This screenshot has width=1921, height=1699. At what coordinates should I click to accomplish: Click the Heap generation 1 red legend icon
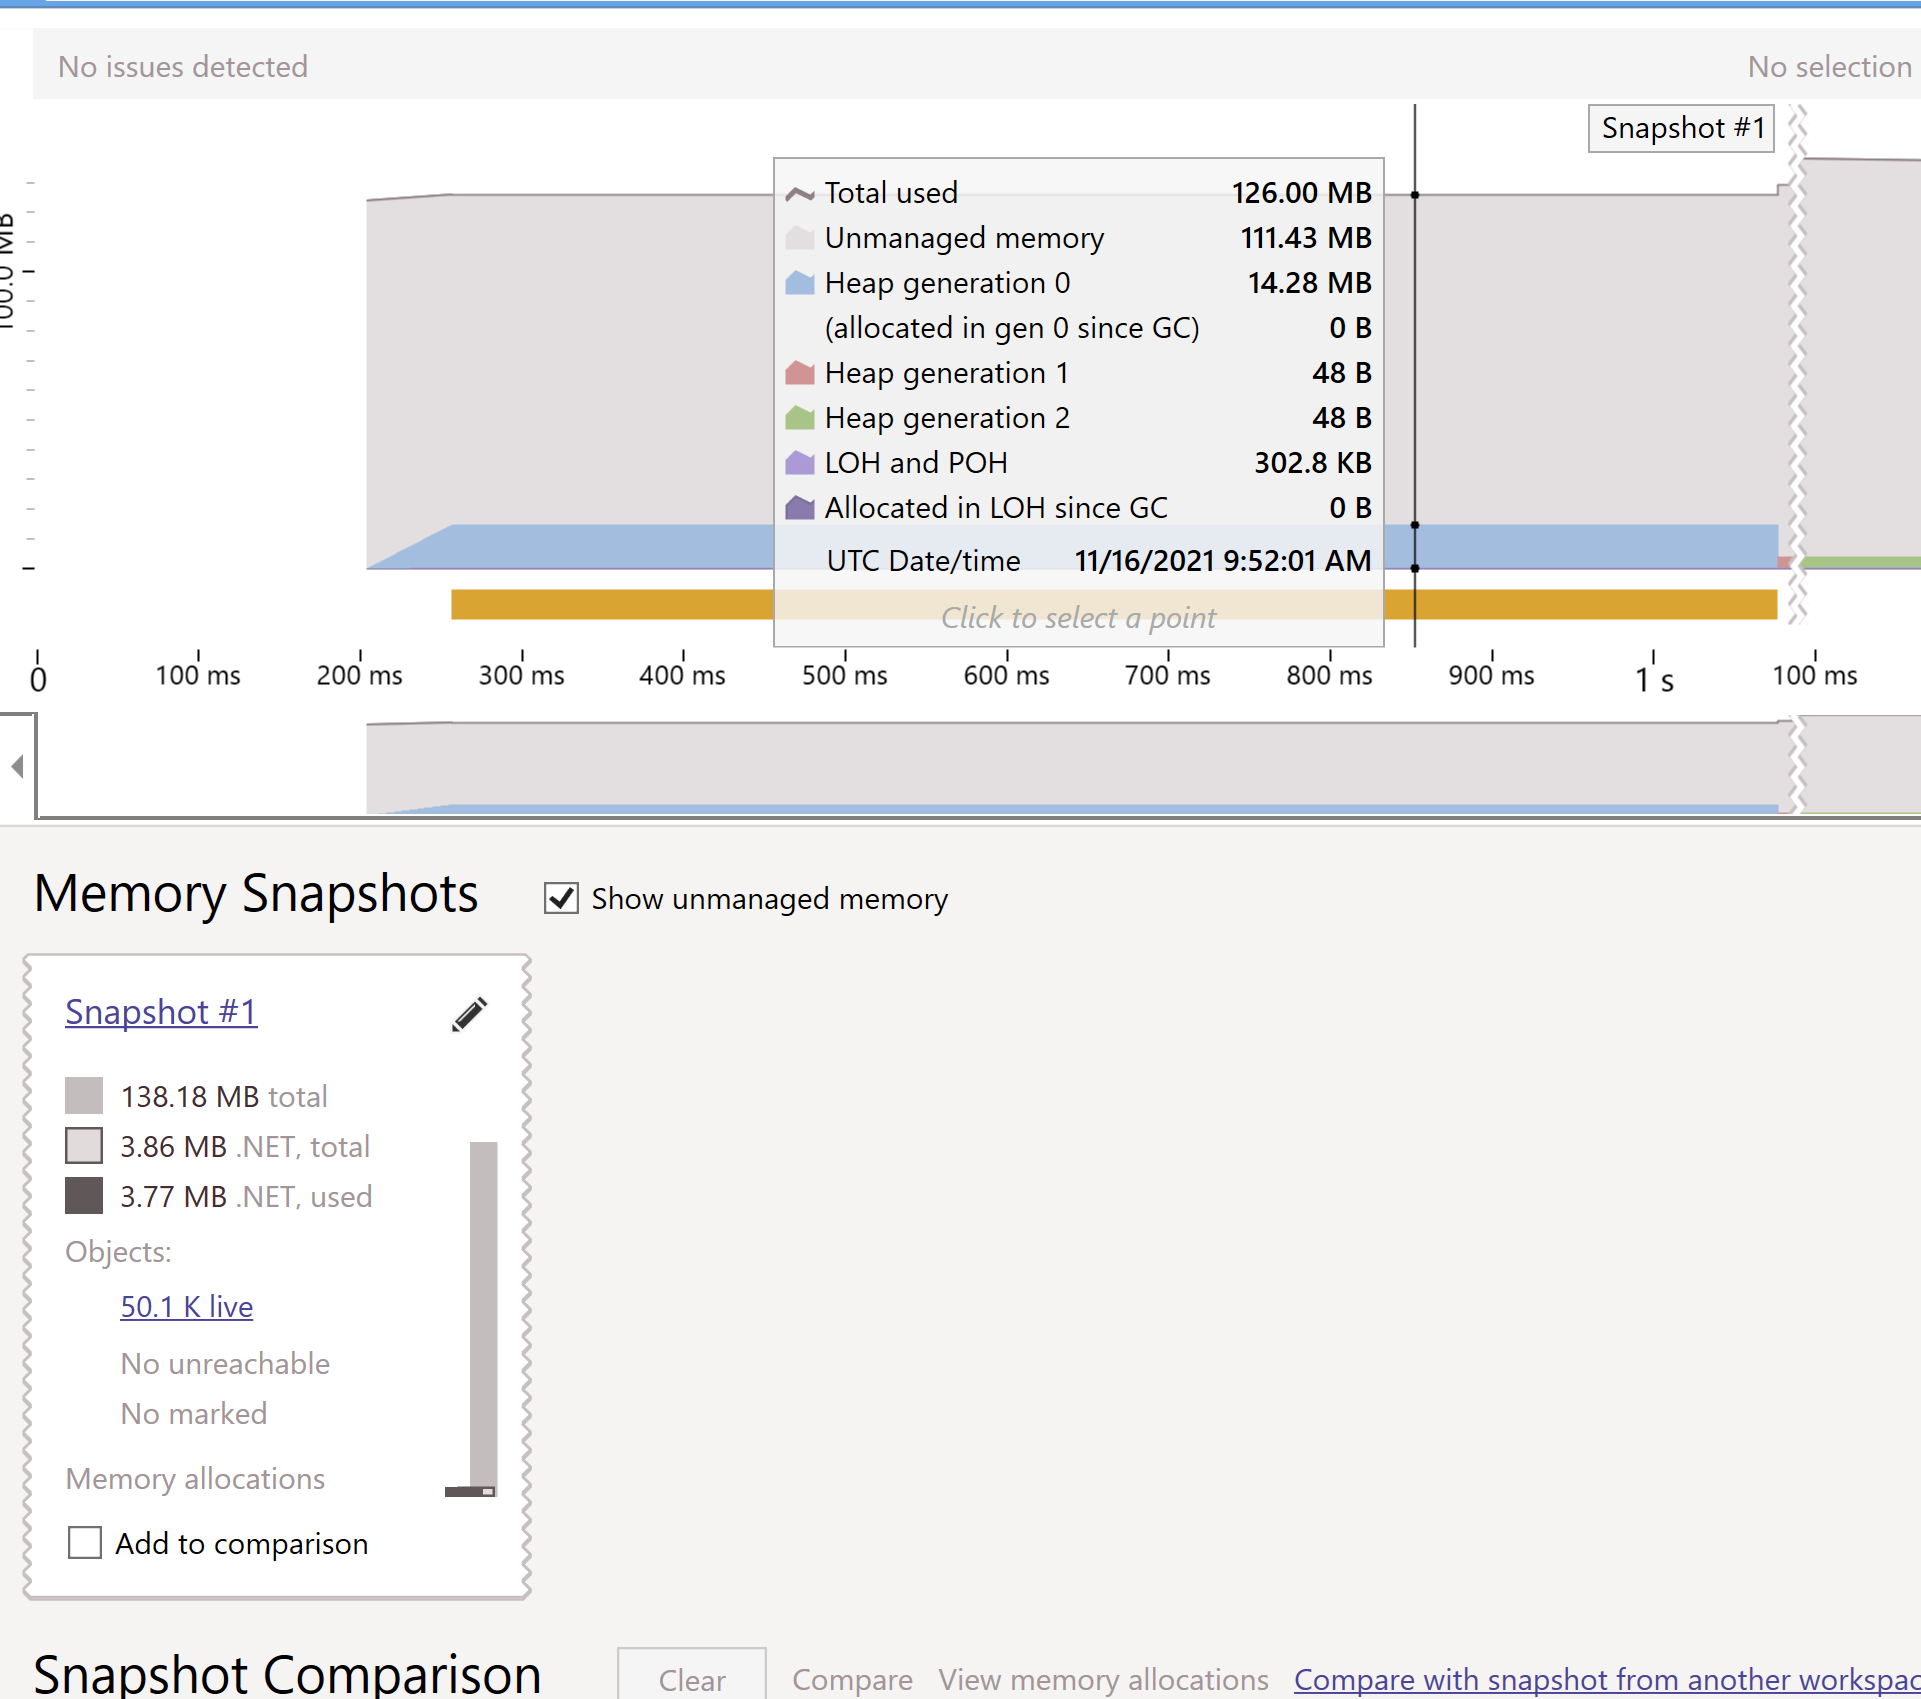801,372
